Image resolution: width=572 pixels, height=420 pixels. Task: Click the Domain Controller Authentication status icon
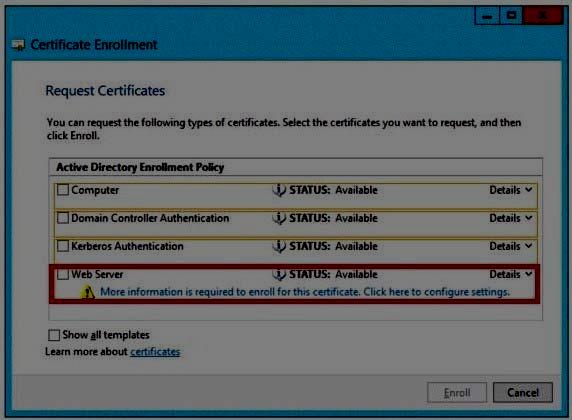point(279,218)
